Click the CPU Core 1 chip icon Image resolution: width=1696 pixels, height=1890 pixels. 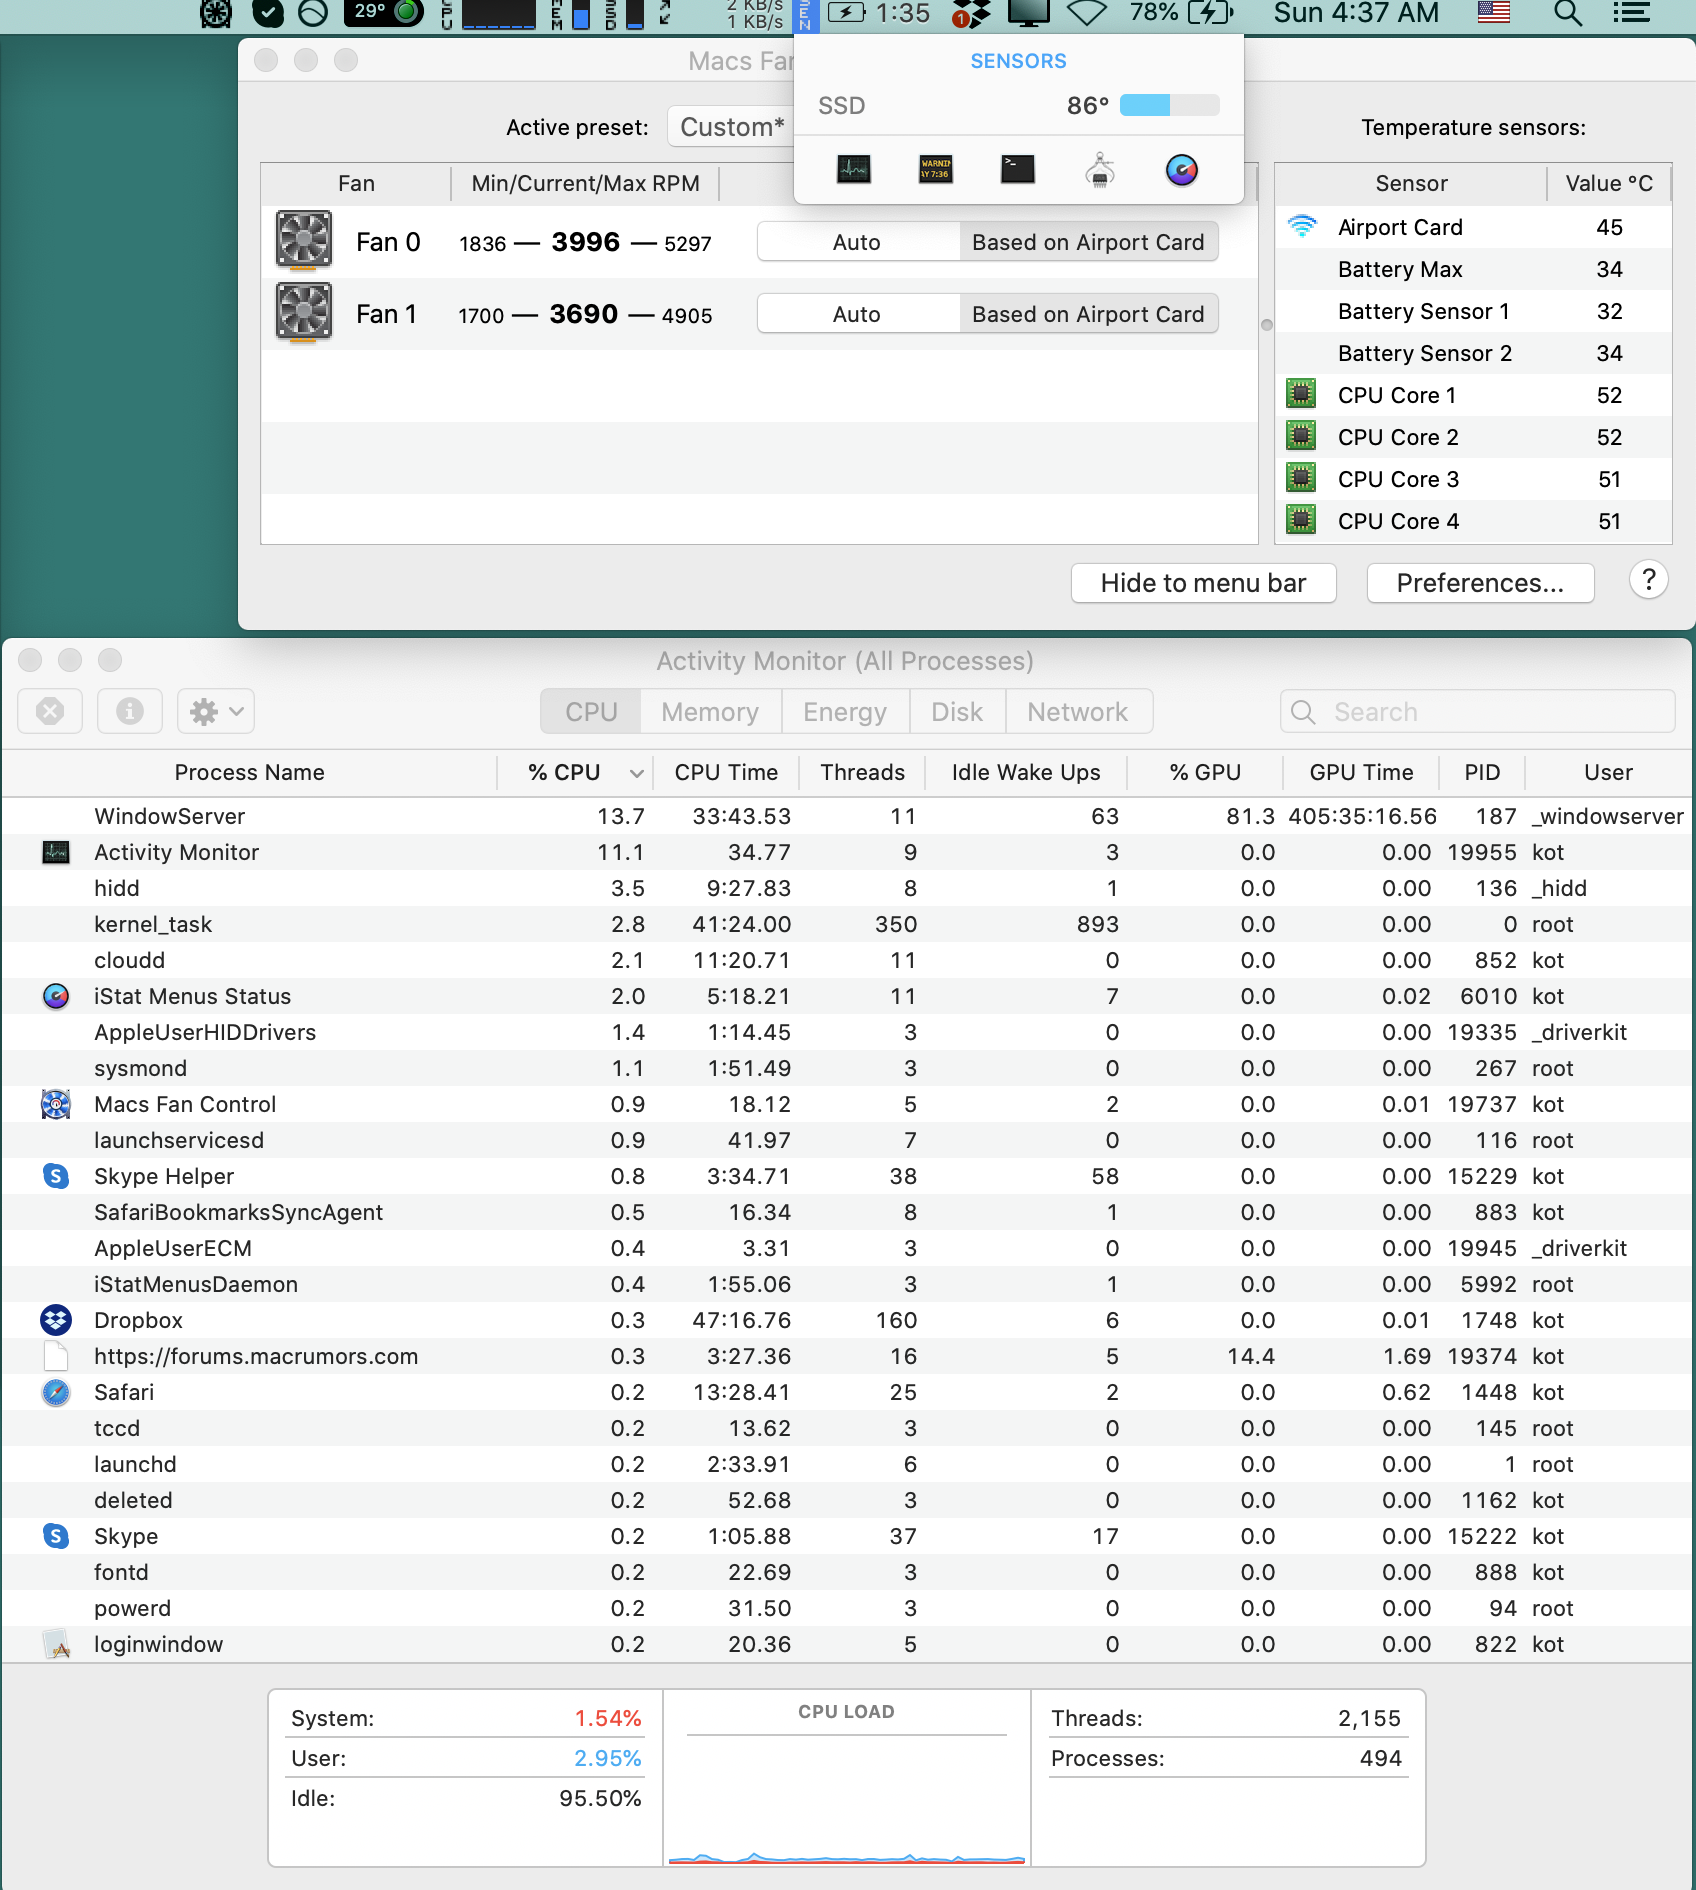point(1301,394)
